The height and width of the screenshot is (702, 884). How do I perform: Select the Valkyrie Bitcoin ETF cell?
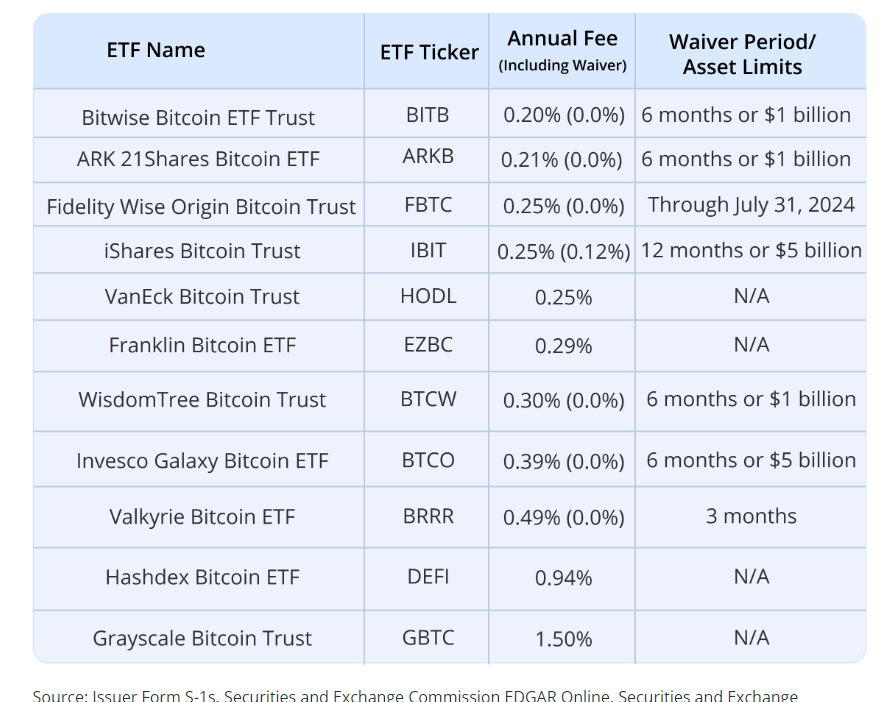click(x=202, y=517)
